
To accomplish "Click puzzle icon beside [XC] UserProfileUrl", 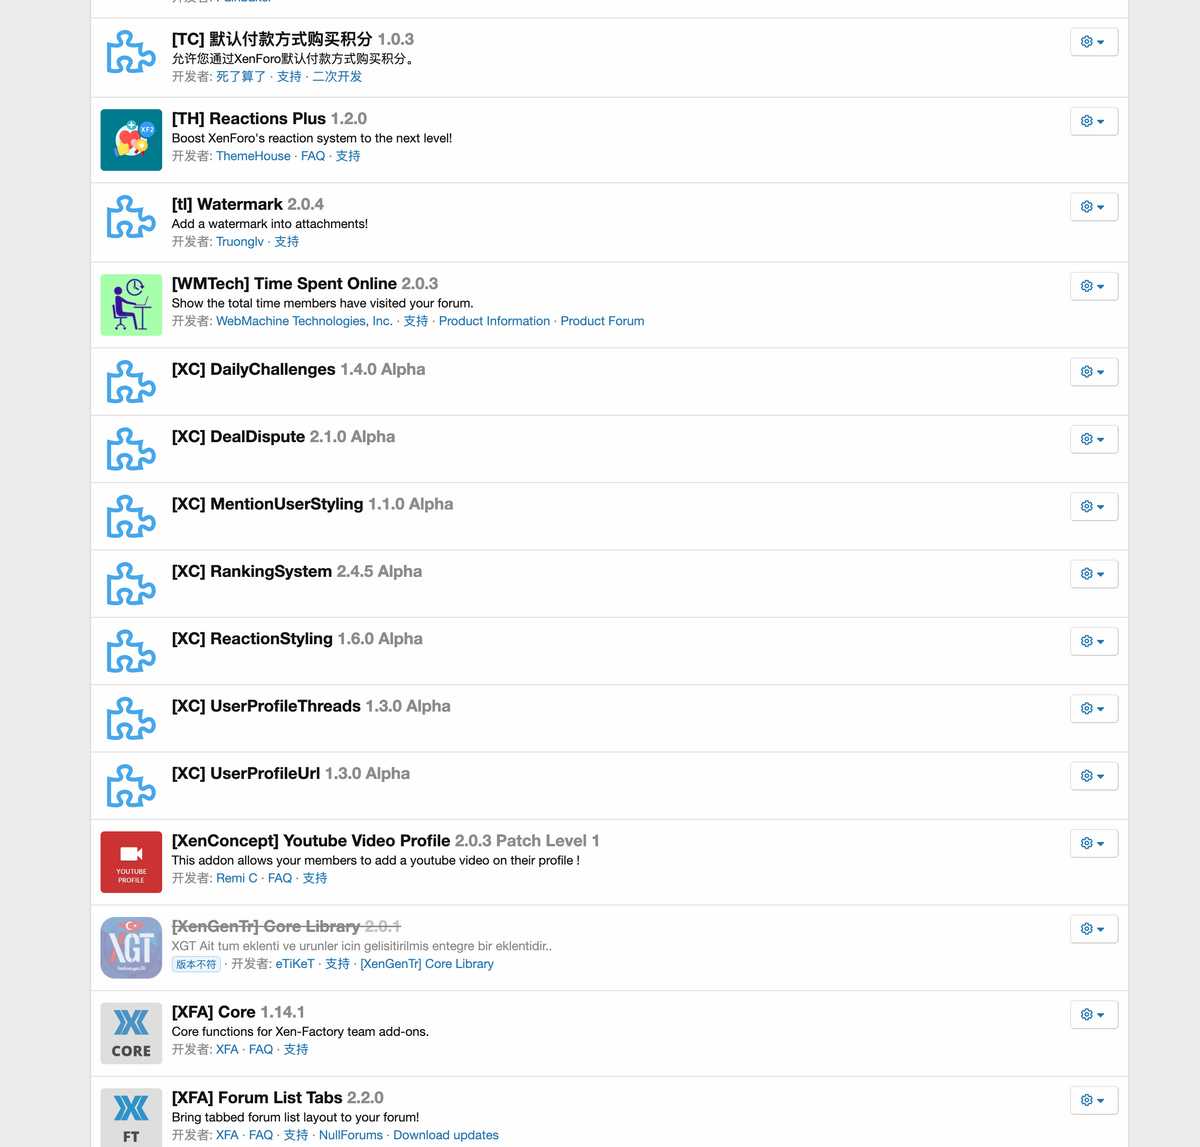I will (x=131, y=786).
